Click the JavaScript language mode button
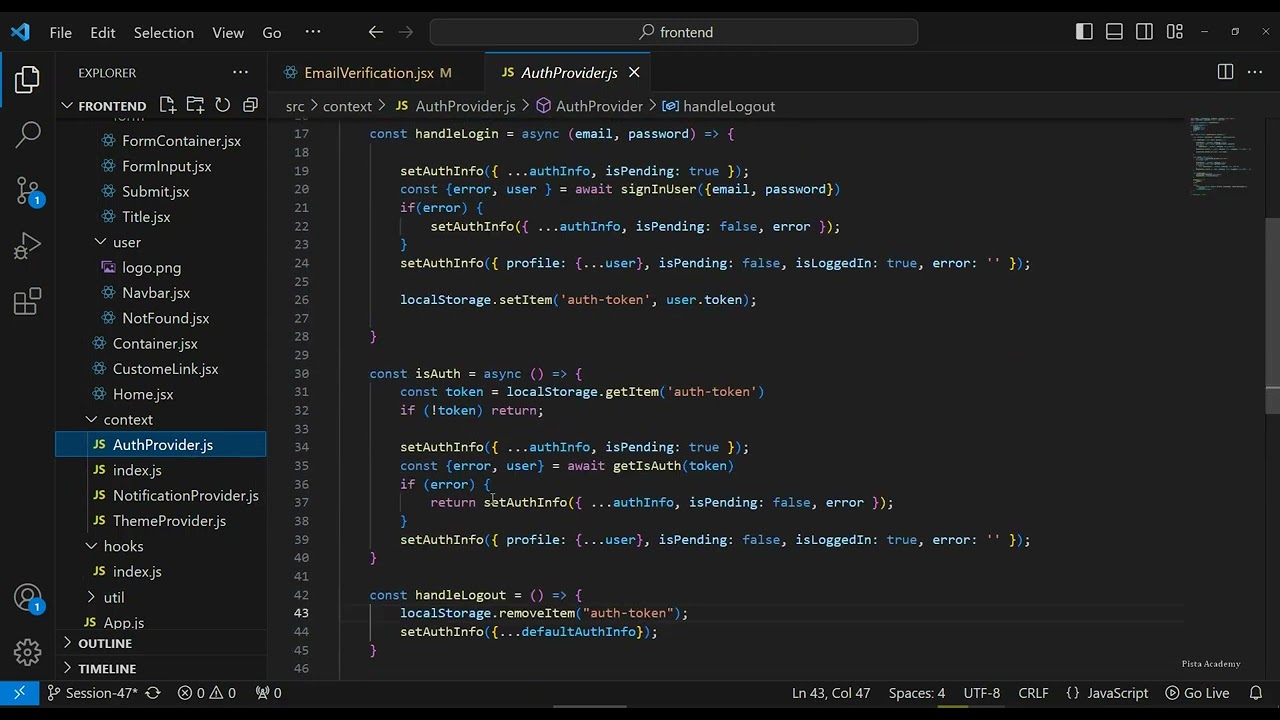 pos(1107,693)
